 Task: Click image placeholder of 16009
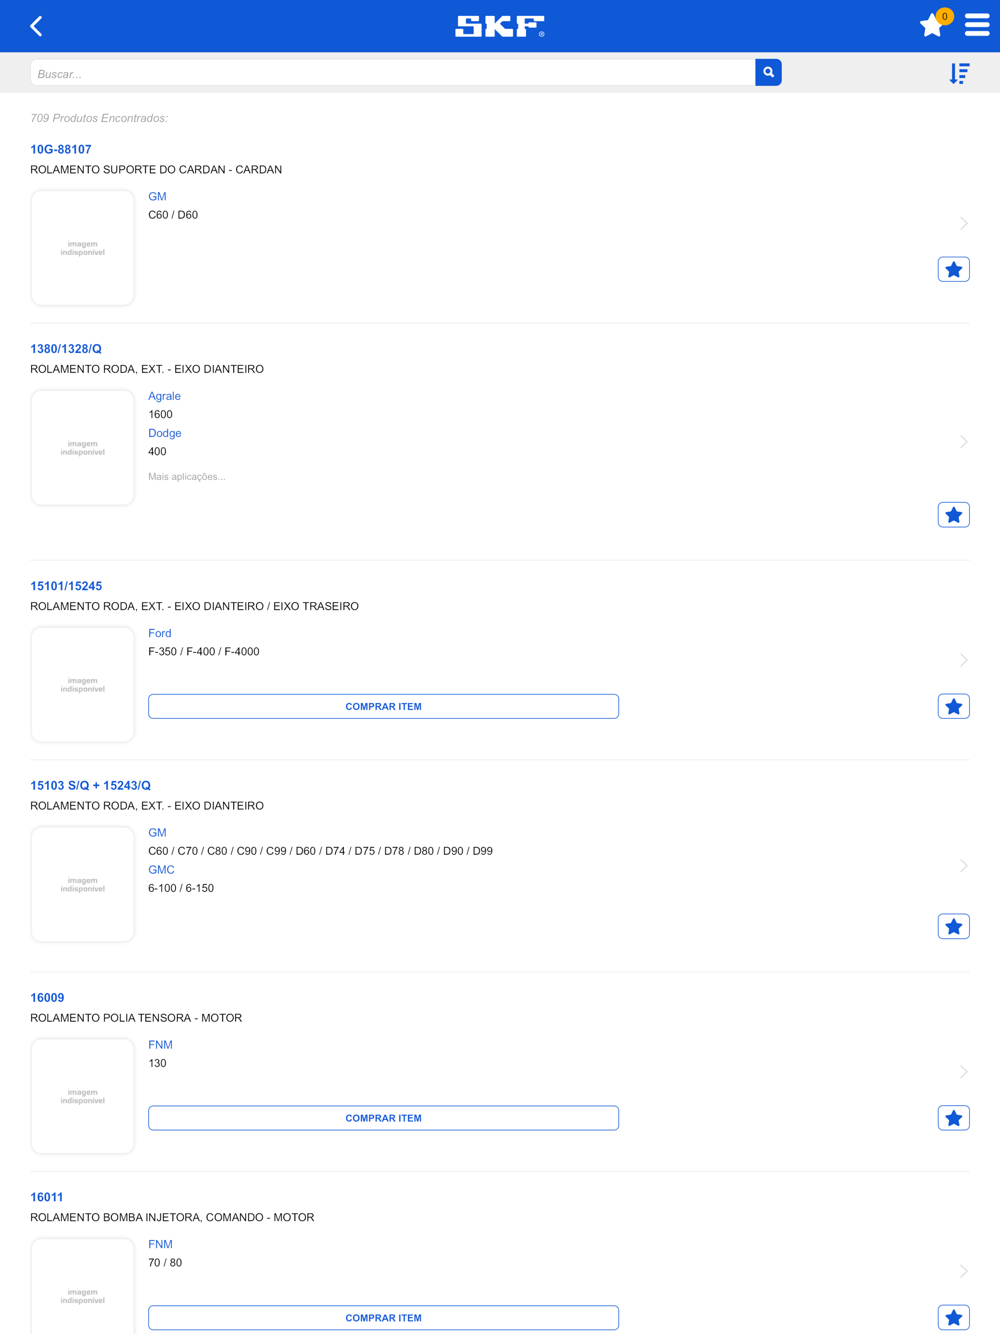coord(83,1096)
